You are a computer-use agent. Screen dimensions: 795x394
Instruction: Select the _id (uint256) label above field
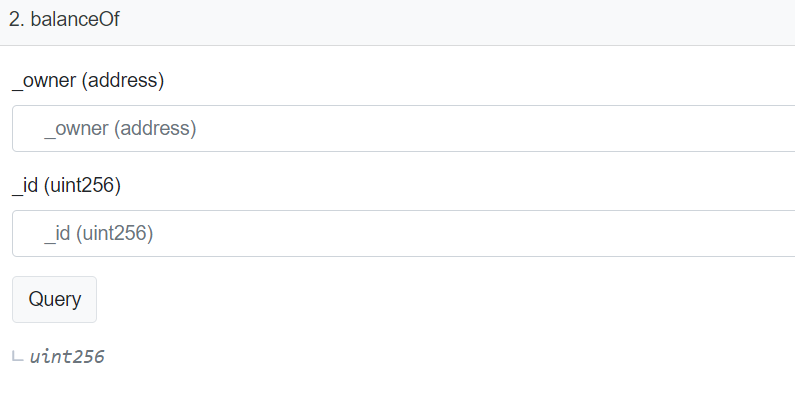[x=66, y=185]
